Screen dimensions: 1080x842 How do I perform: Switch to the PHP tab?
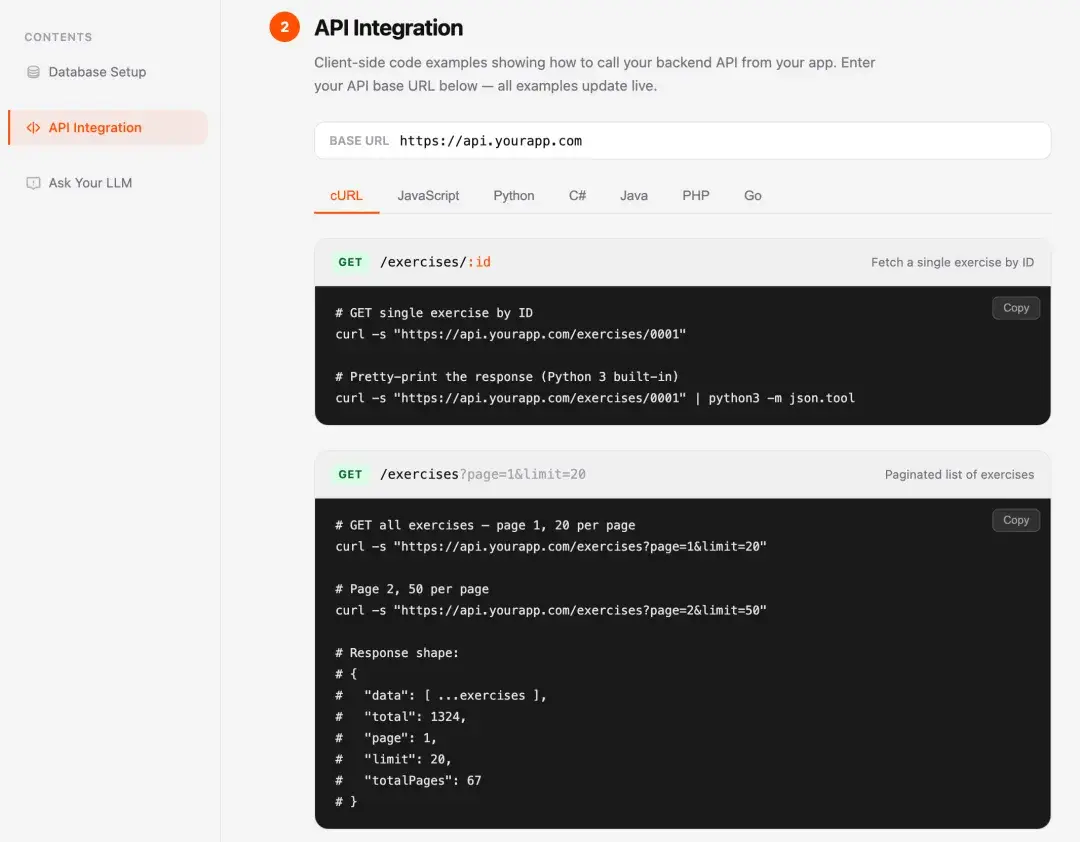tap(696, 196)
